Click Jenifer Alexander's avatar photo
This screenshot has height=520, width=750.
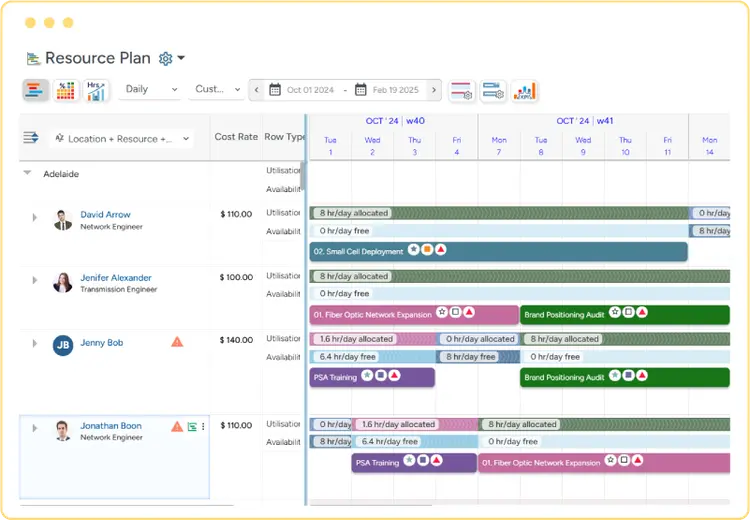pyautogui.click(x=63, y=283)
